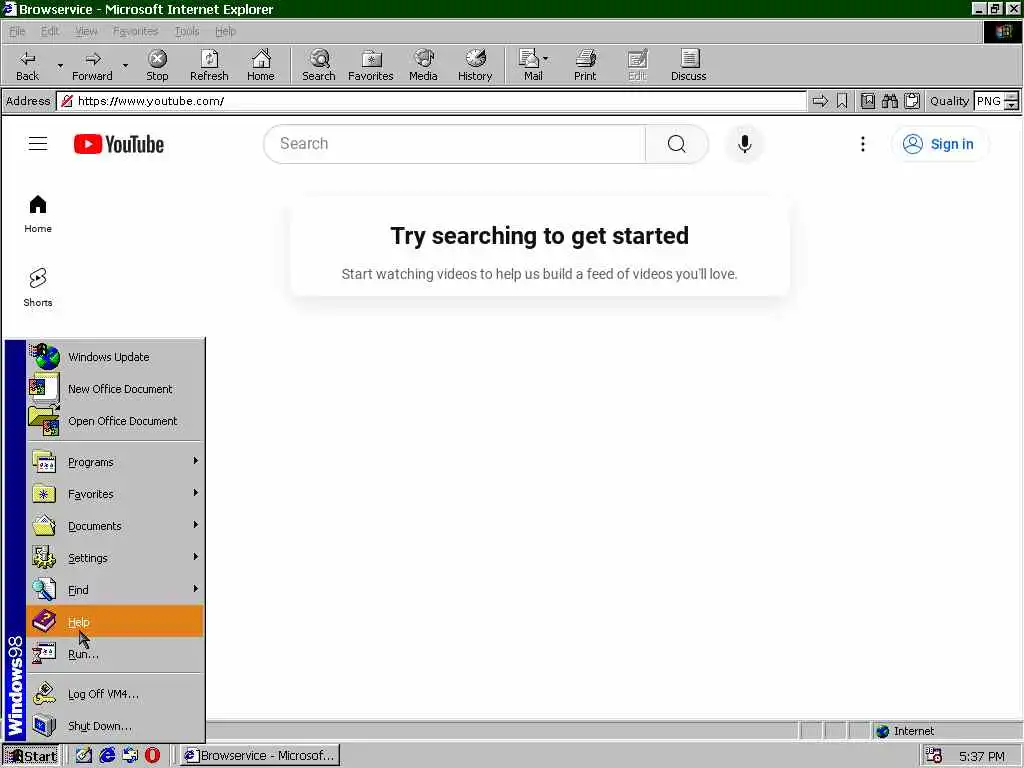1024x768 pixels.
Task: Select Browservice taskbar button
Action: (260, 756)
